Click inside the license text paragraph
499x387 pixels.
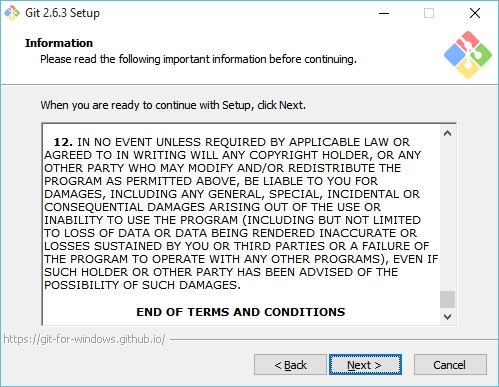(x=241, y=213)
